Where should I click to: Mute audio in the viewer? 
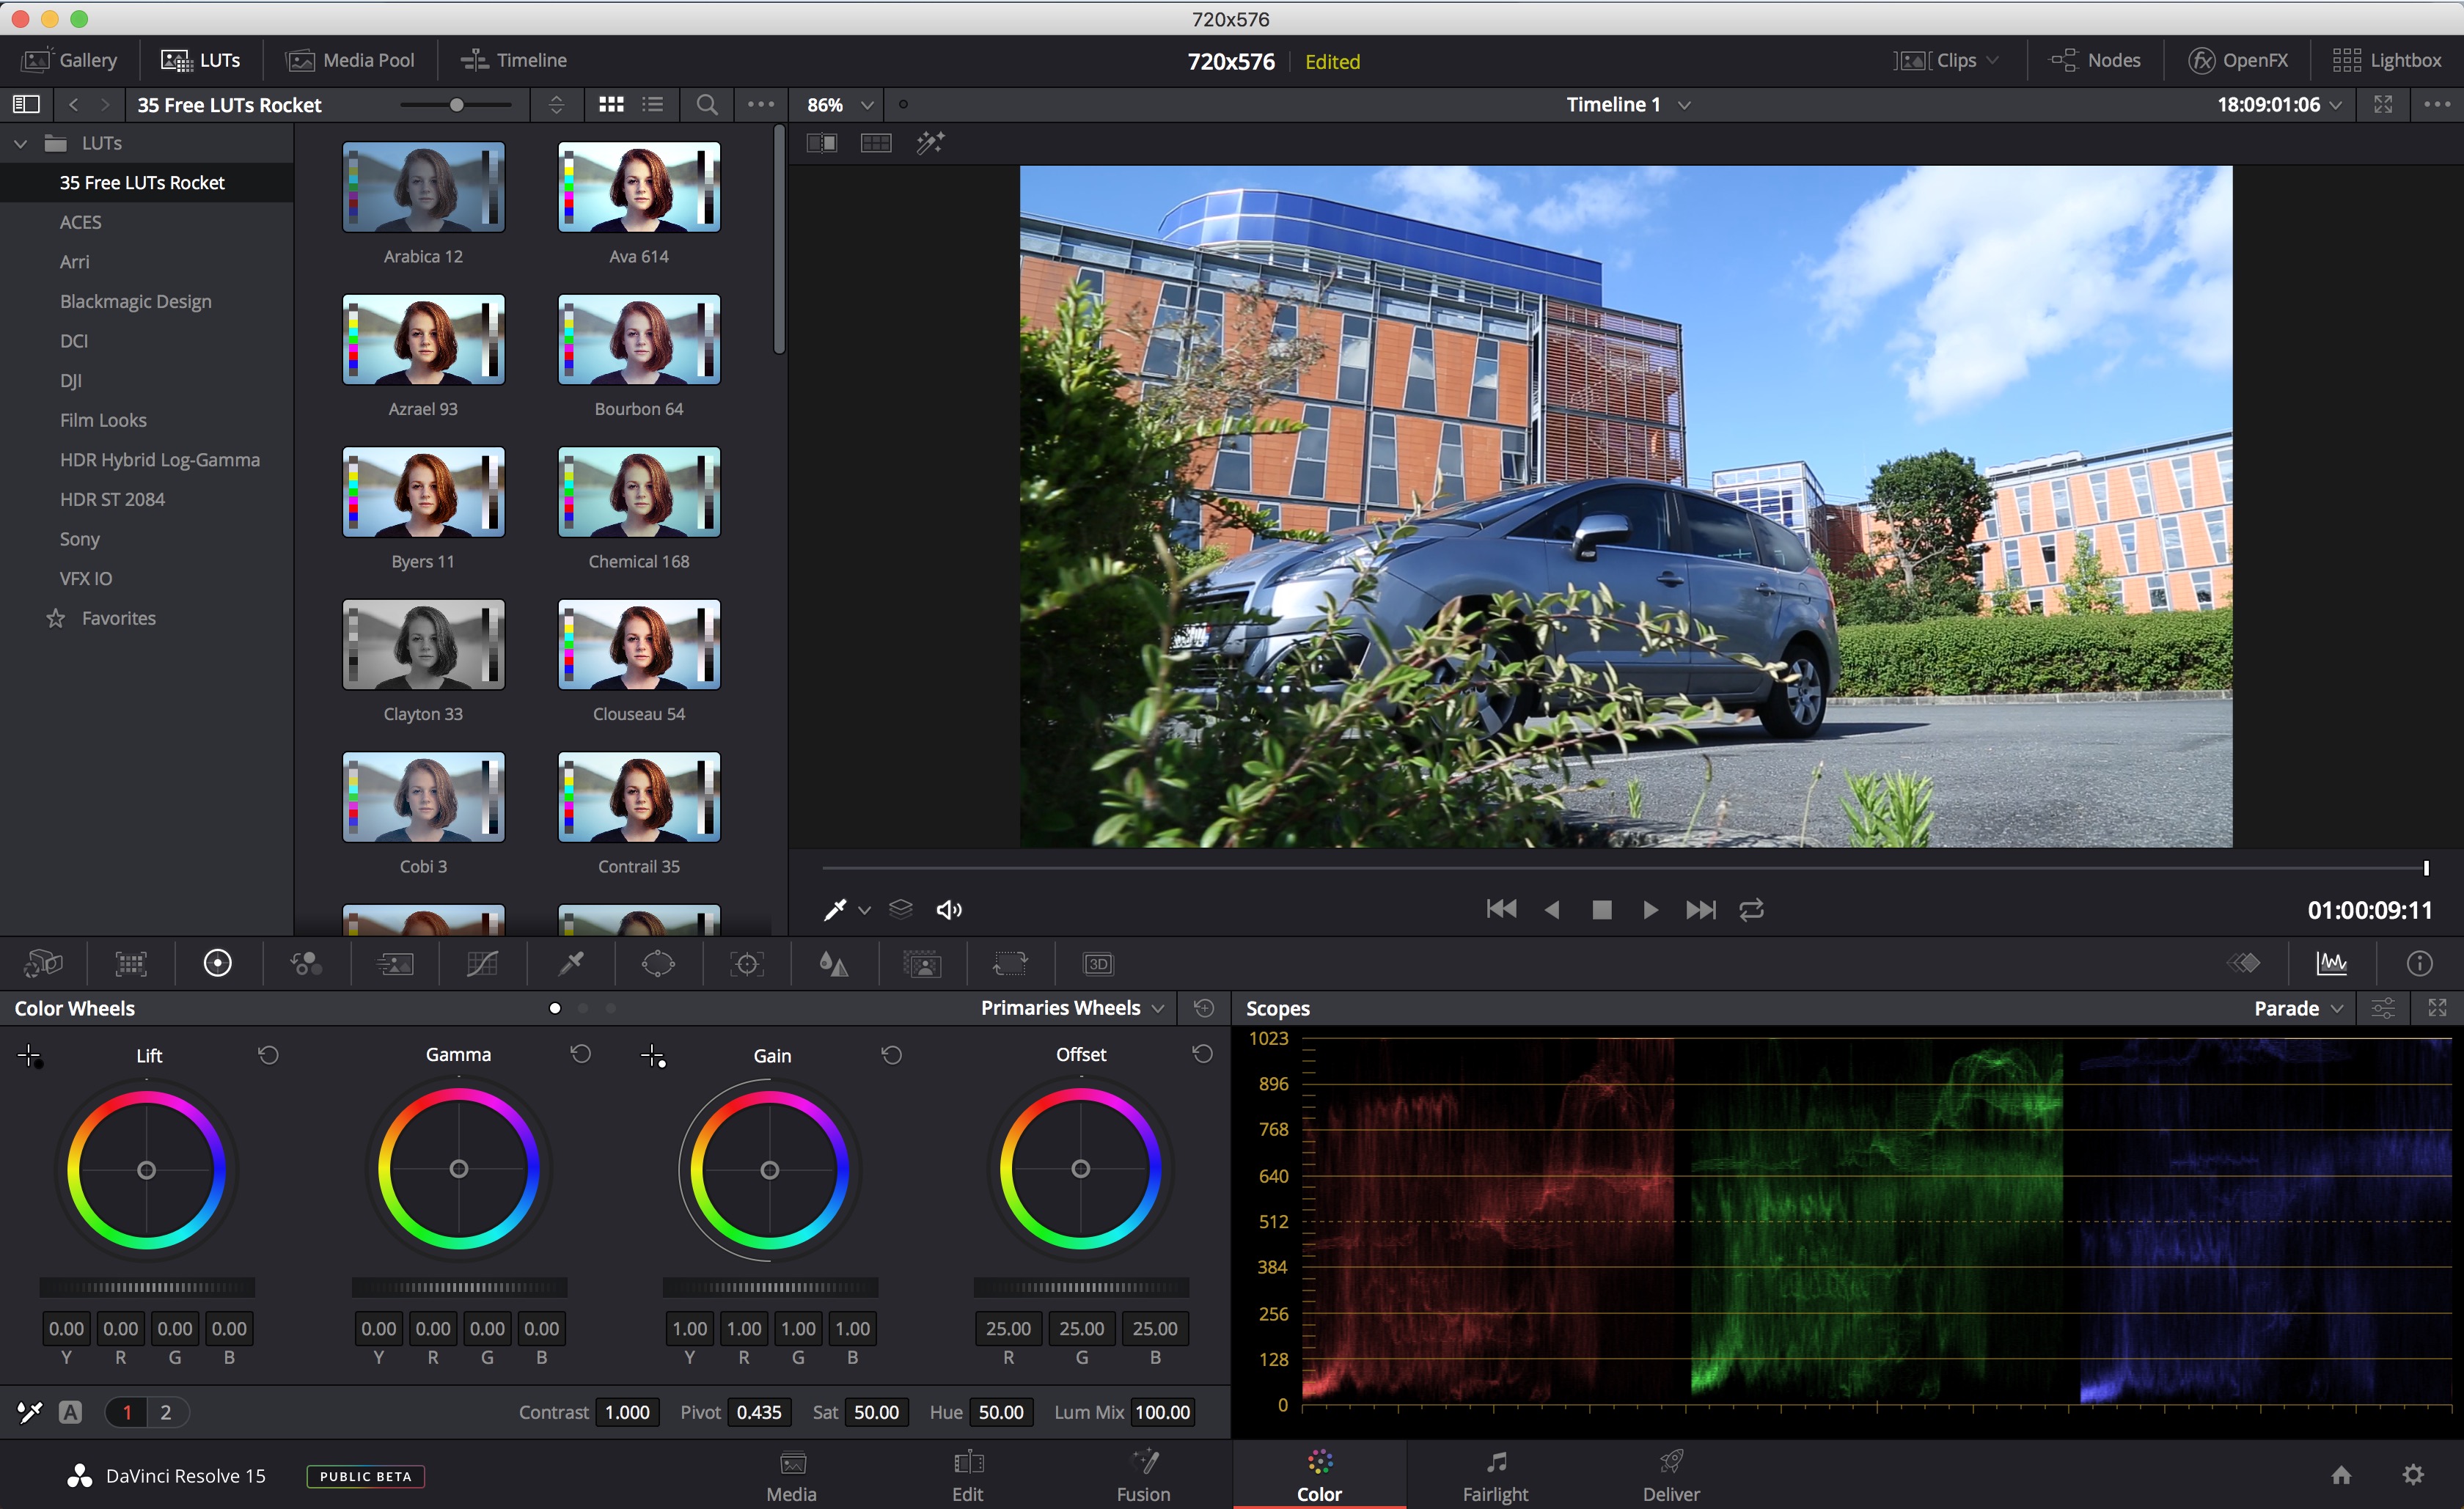tap(948, 909)
